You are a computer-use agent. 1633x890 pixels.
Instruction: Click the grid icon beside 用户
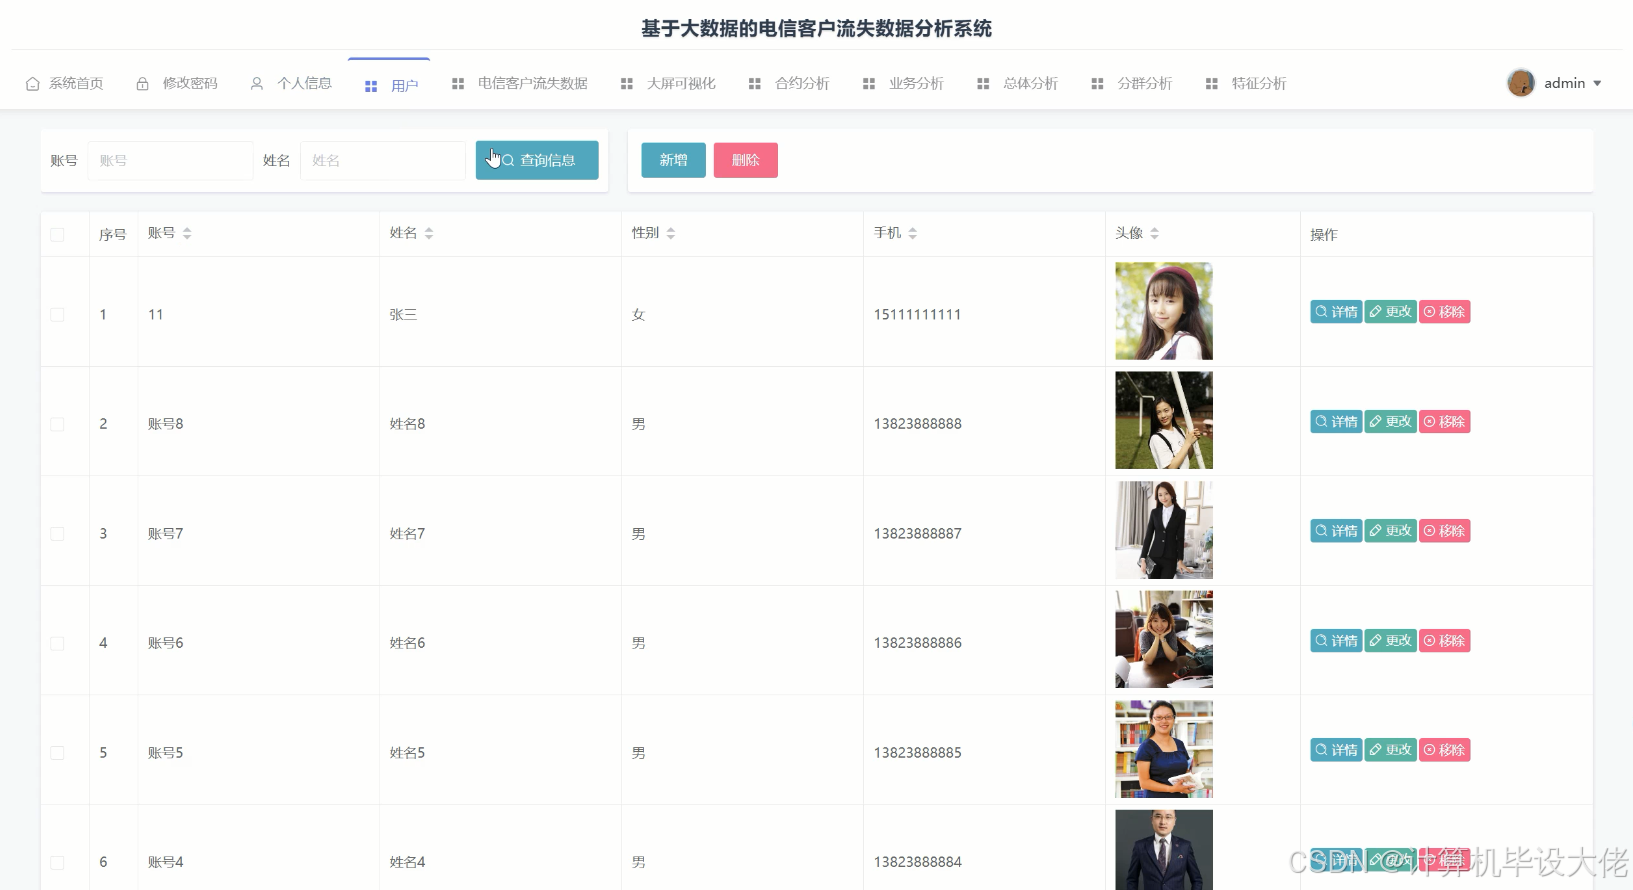(x=371, y=87)
